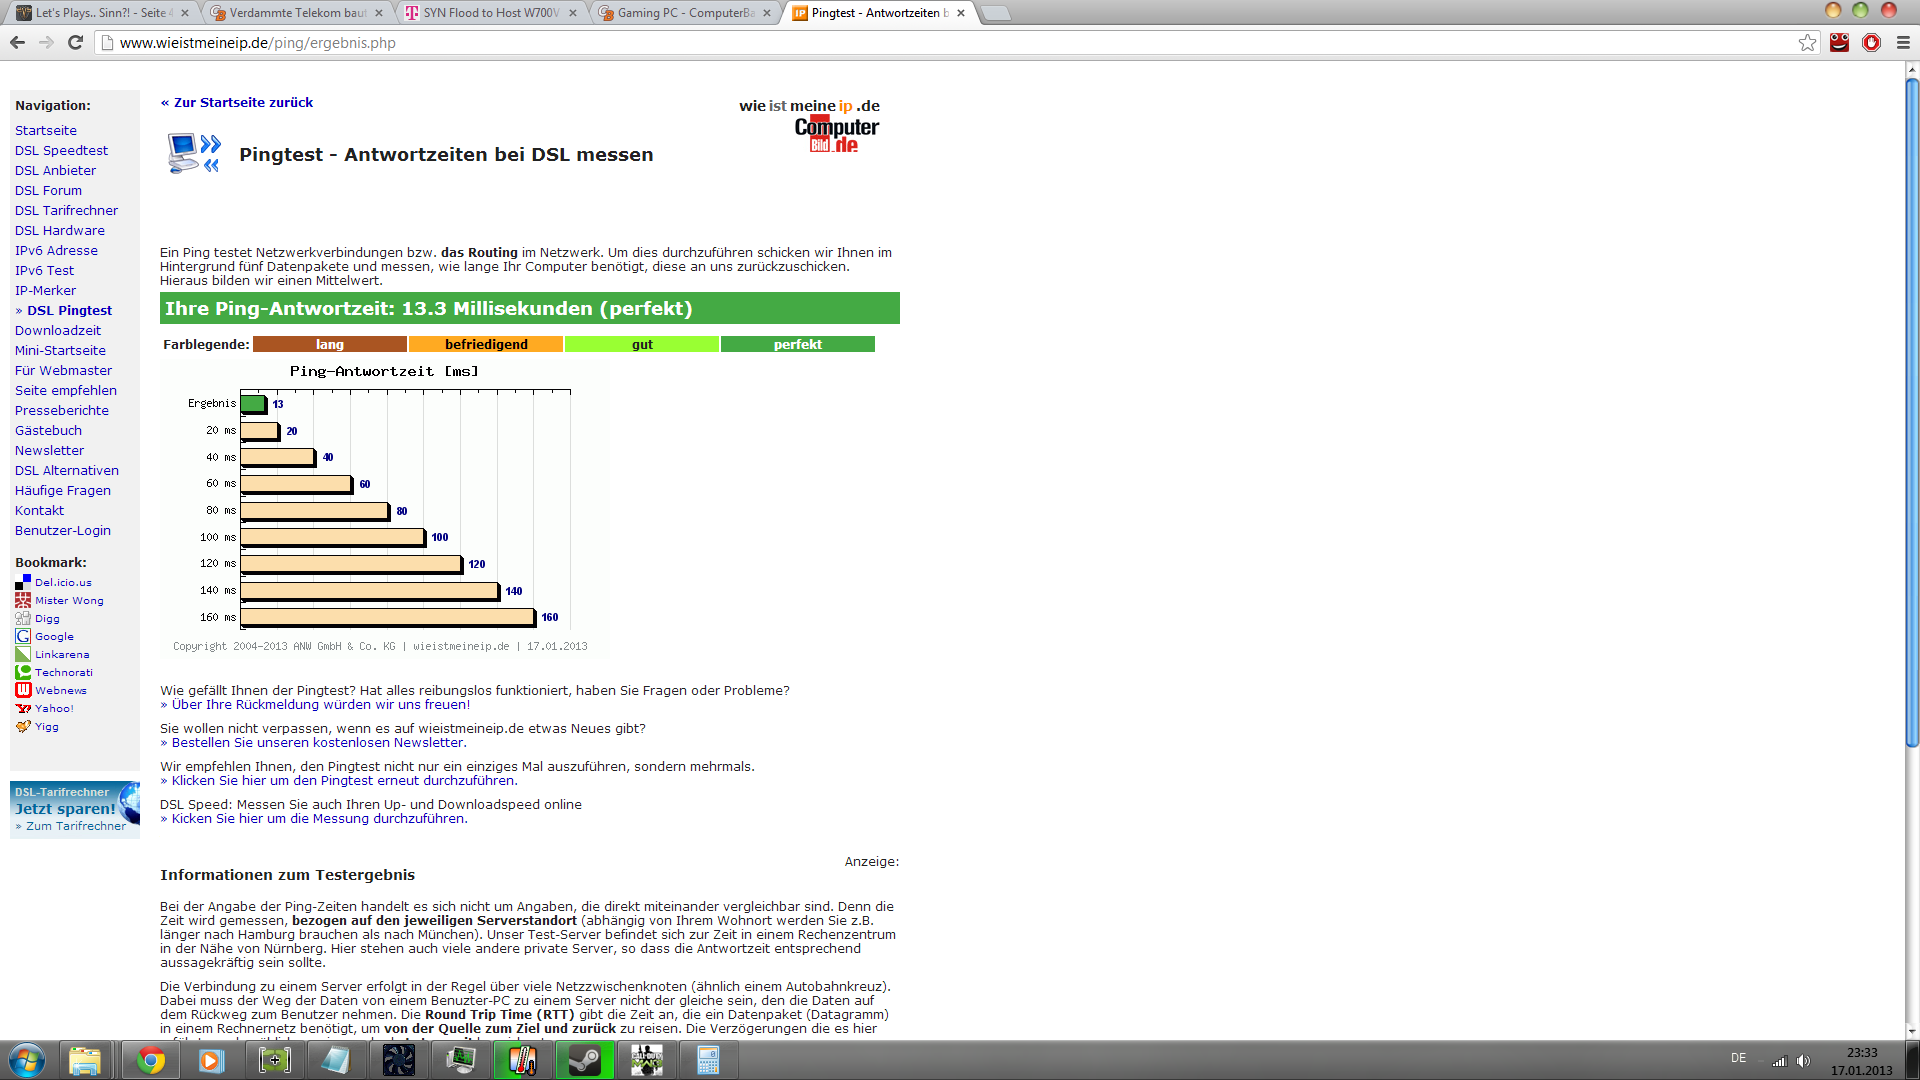Open DSL Speedtest in navigation
The width and height of the screenshot is (1920, 1080).
click(x=61, y=150)
